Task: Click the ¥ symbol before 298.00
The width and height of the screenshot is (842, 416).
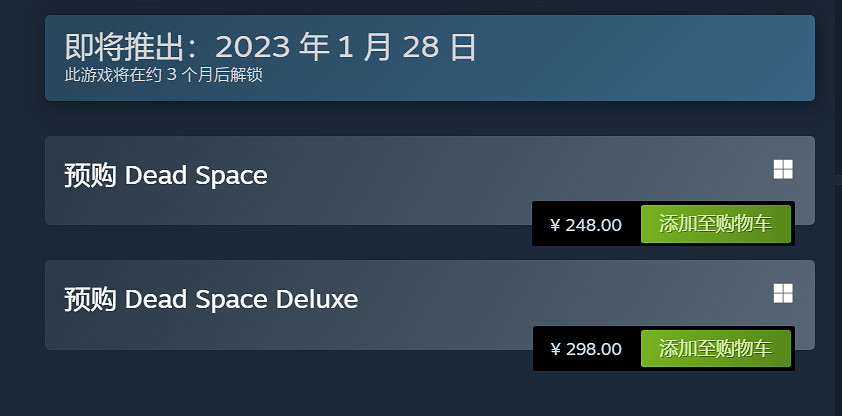Action: point(555,349)
